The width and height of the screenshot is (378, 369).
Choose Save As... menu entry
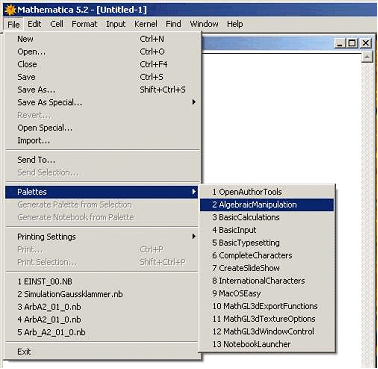pos(103,90)
